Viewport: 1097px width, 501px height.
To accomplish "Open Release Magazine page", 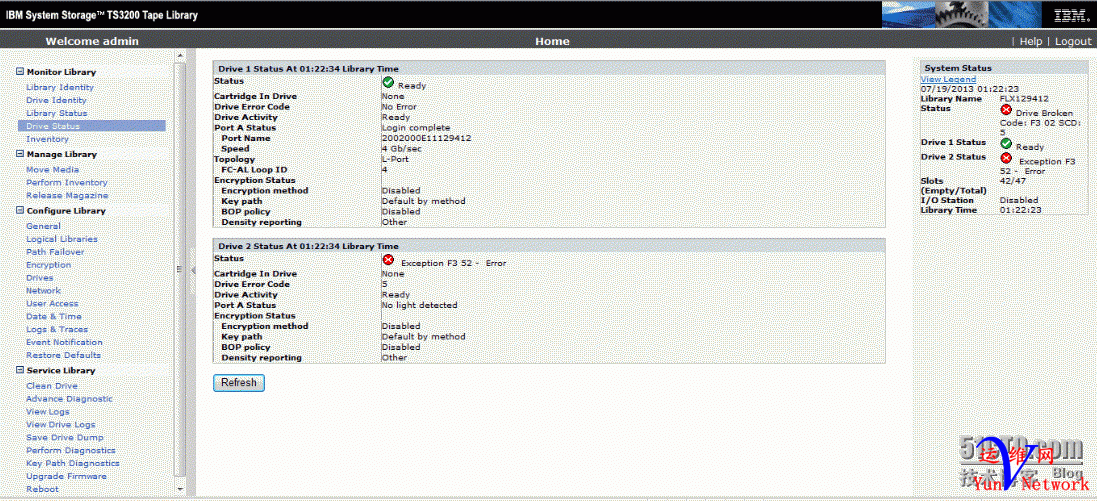I will (x=67, y=195).
